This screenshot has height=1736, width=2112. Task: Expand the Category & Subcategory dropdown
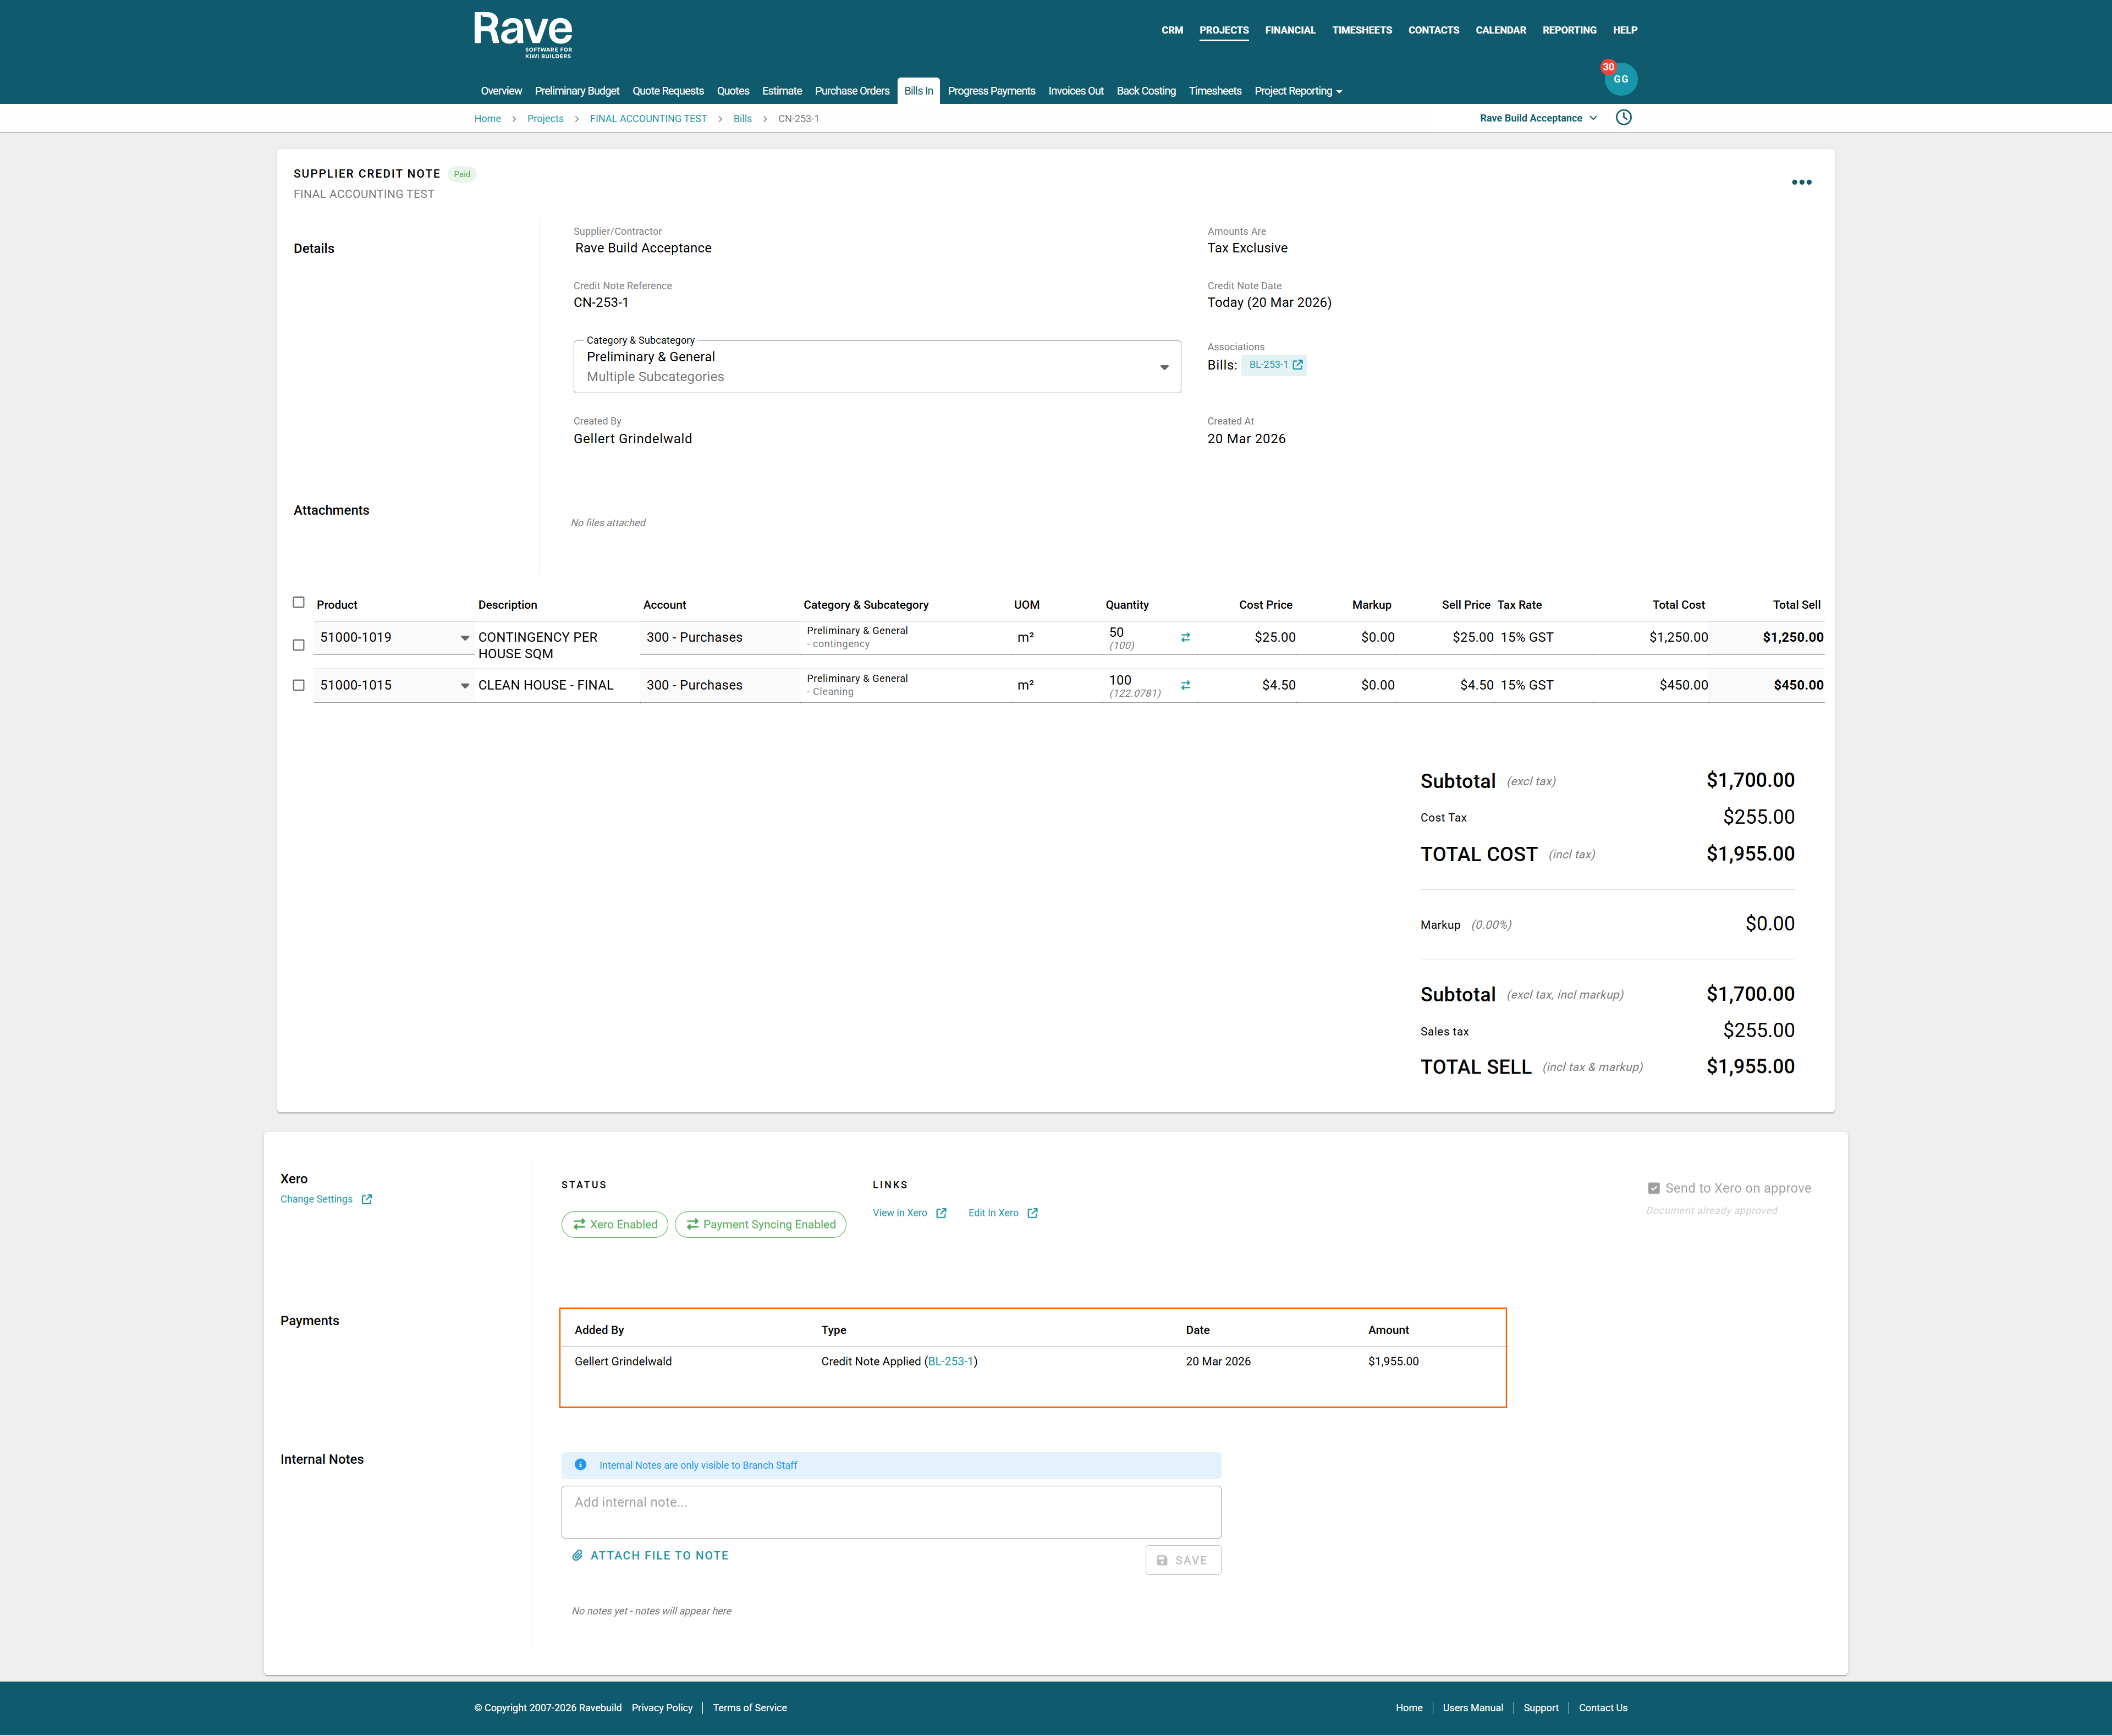[x=1163, y=367]
